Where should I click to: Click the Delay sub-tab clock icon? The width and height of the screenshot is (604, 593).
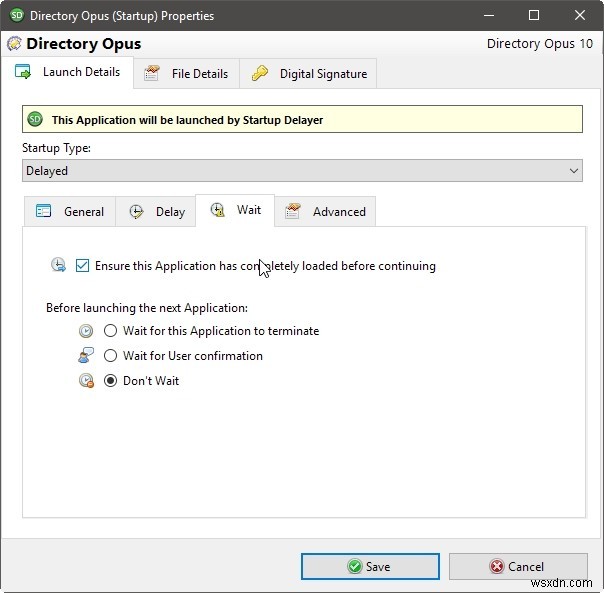pos(136,212)
